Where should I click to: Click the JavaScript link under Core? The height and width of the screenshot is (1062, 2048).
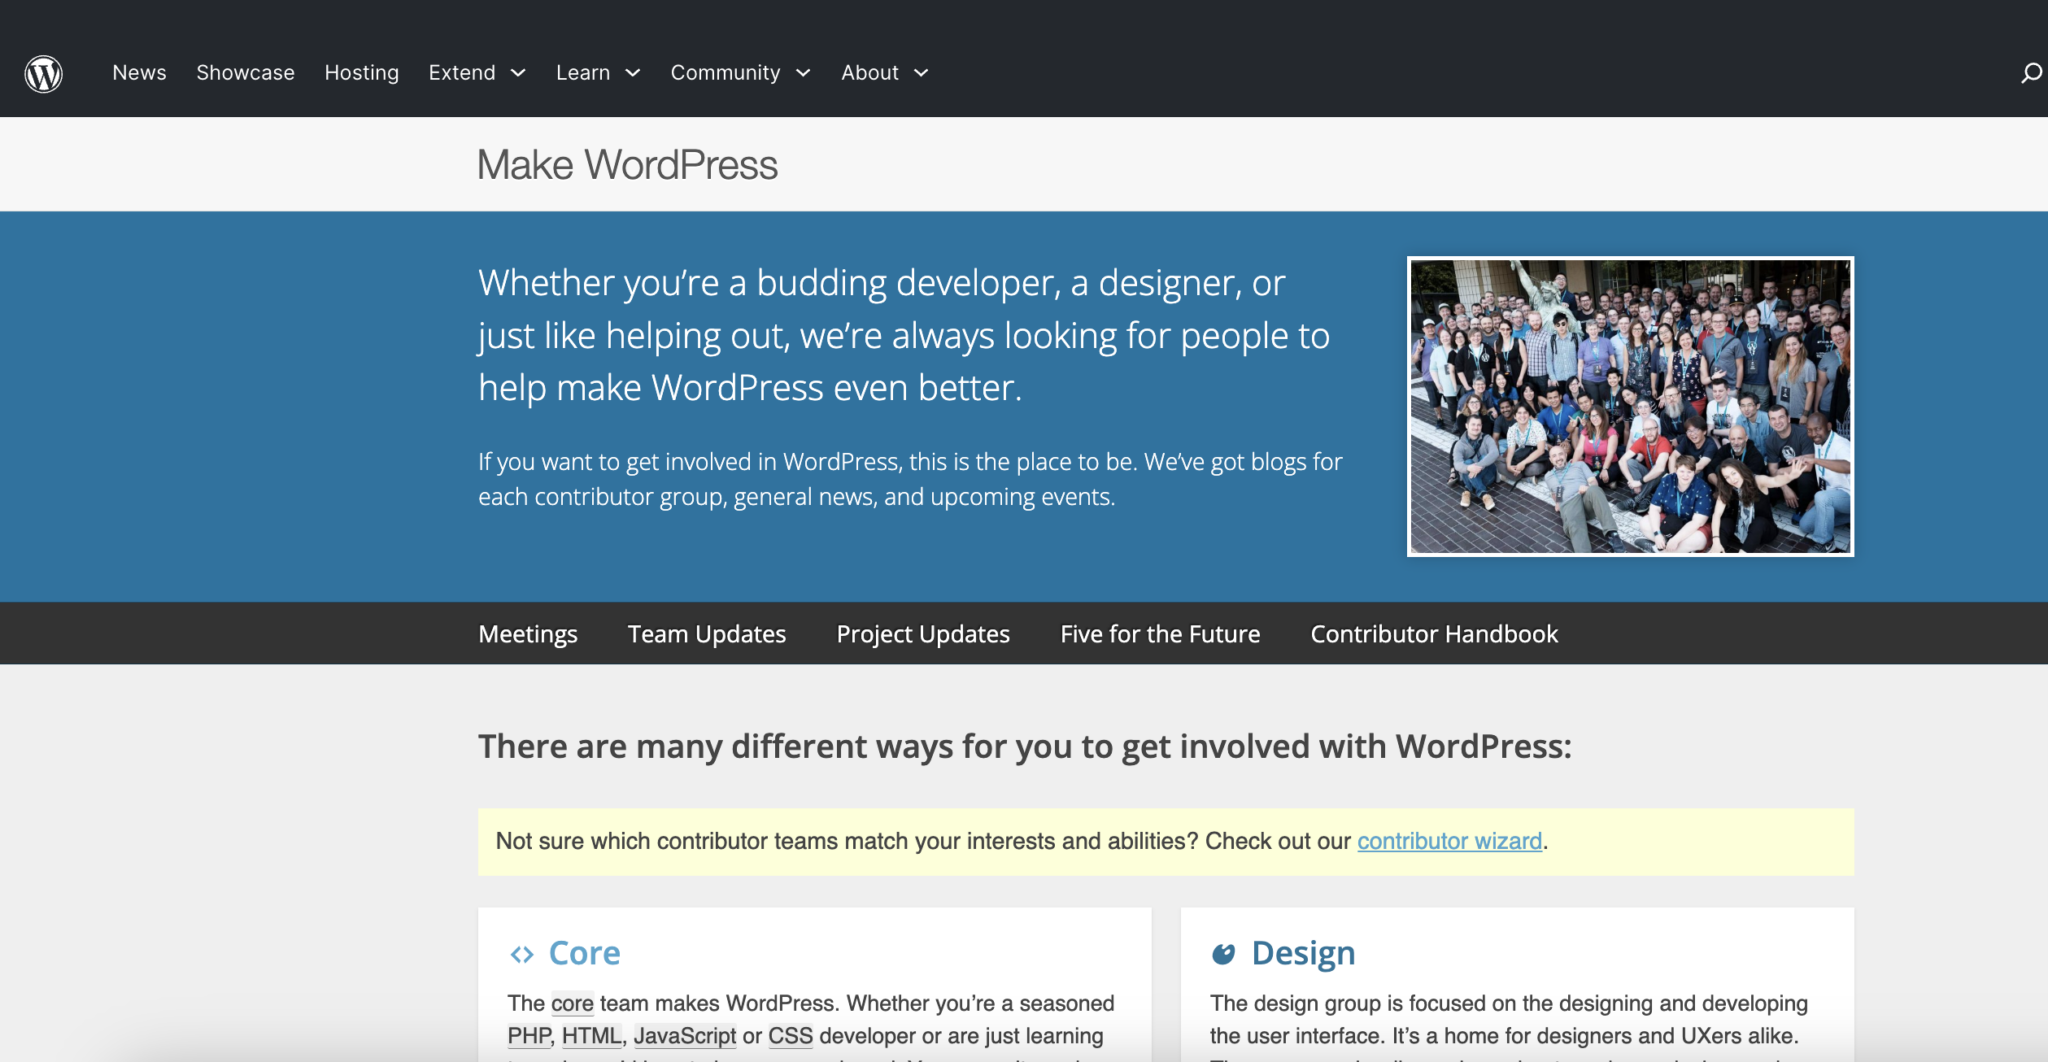685,1035
